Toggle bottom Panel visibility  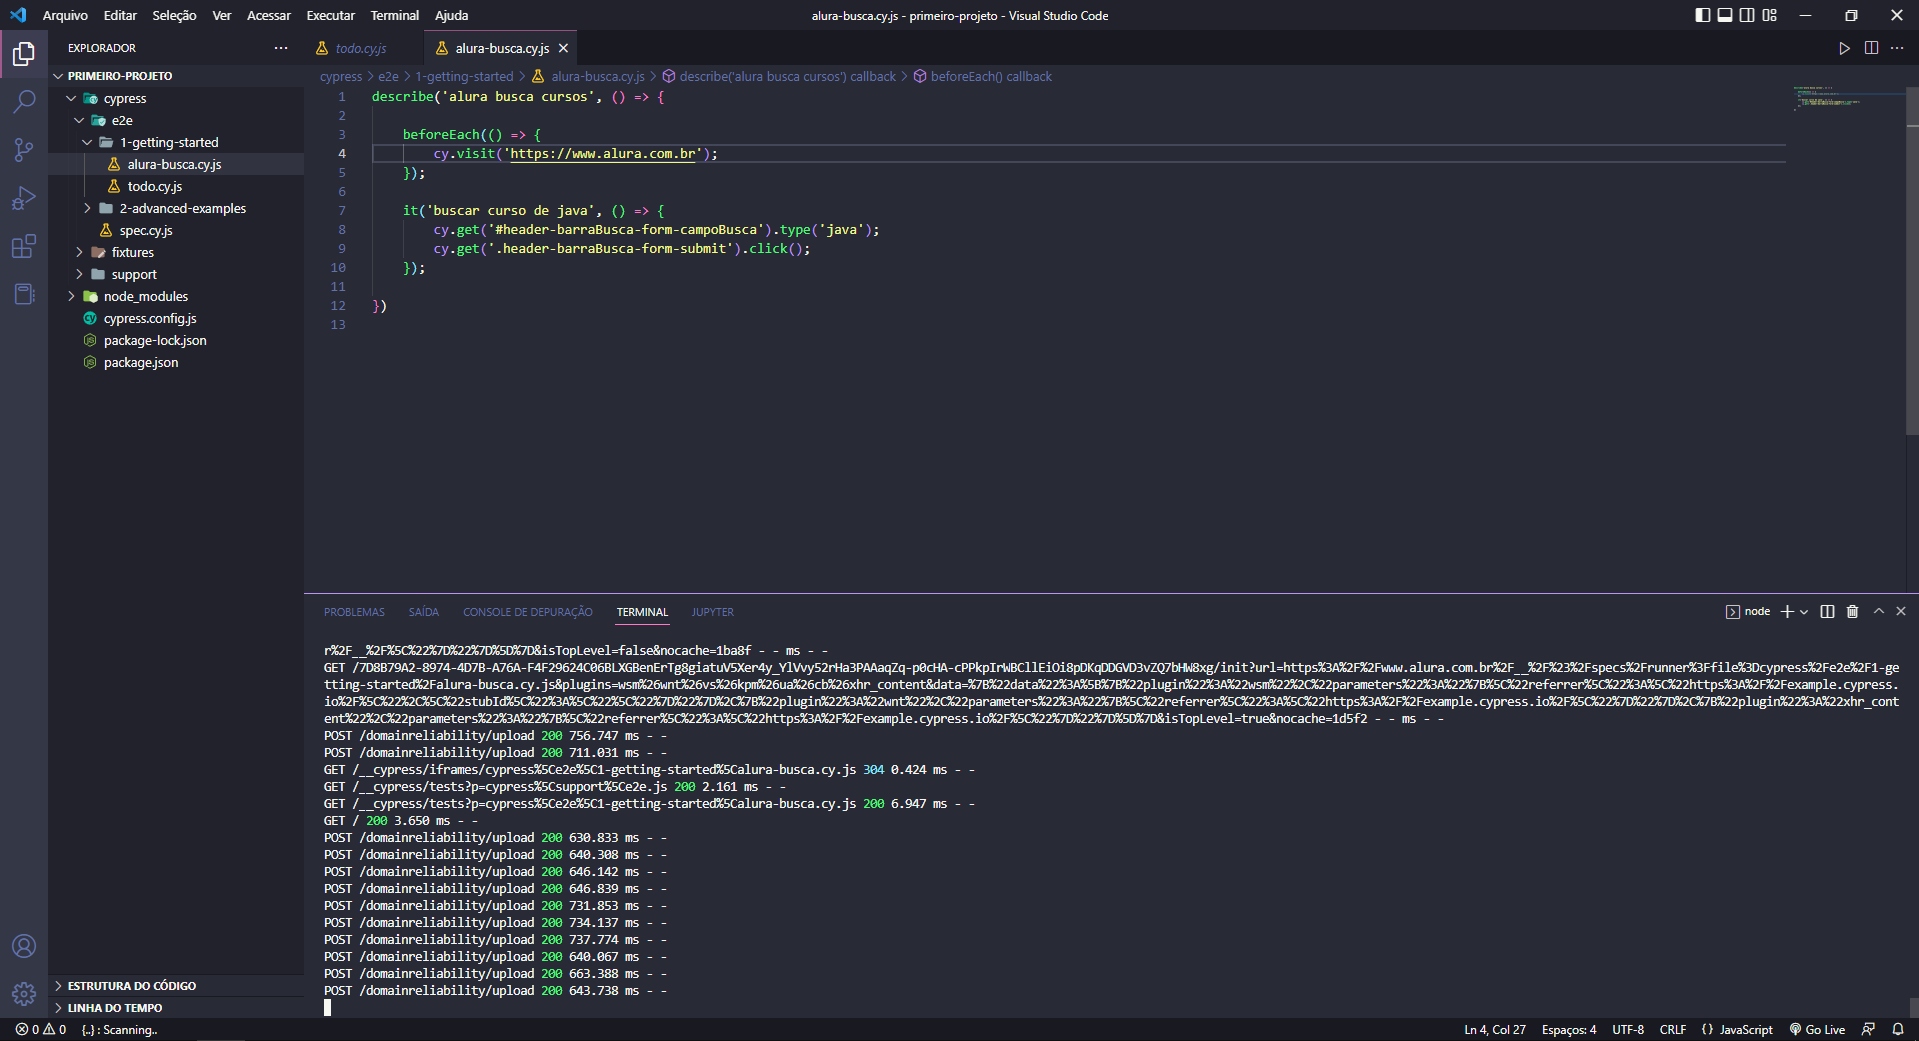1725,15
